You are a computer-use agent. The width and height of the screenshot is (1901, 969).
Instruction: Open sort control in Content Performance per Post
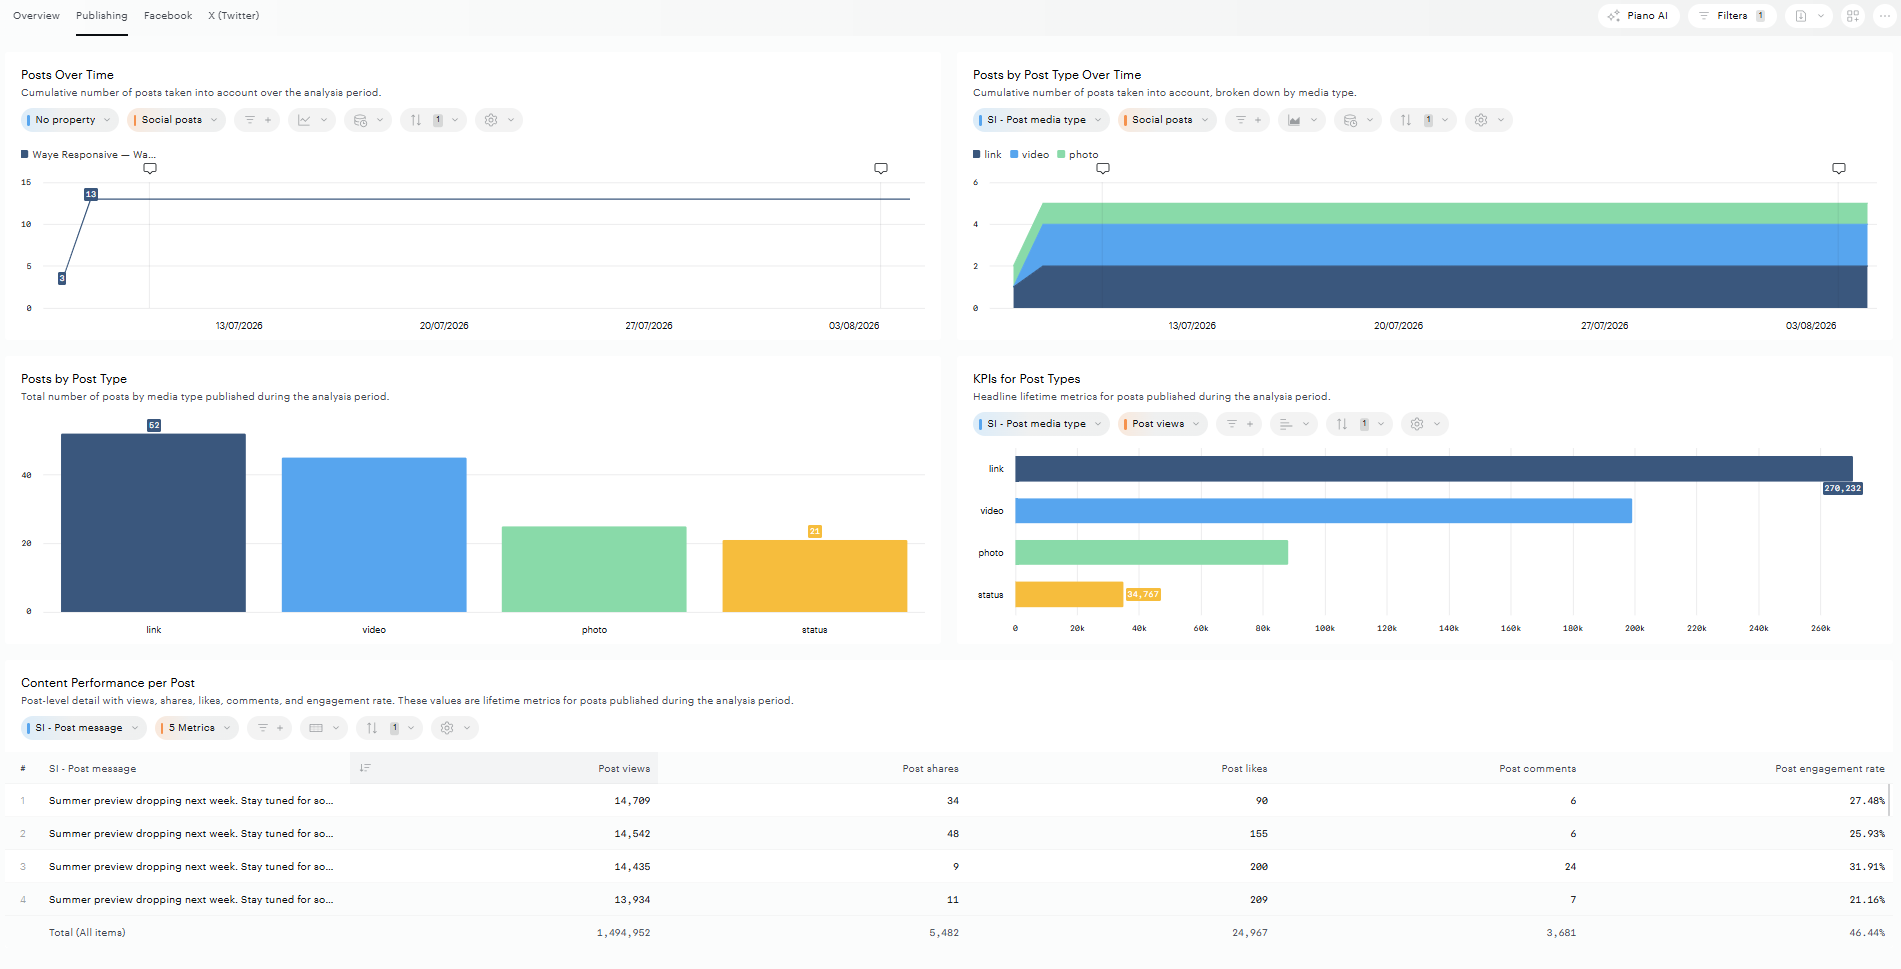389,728
